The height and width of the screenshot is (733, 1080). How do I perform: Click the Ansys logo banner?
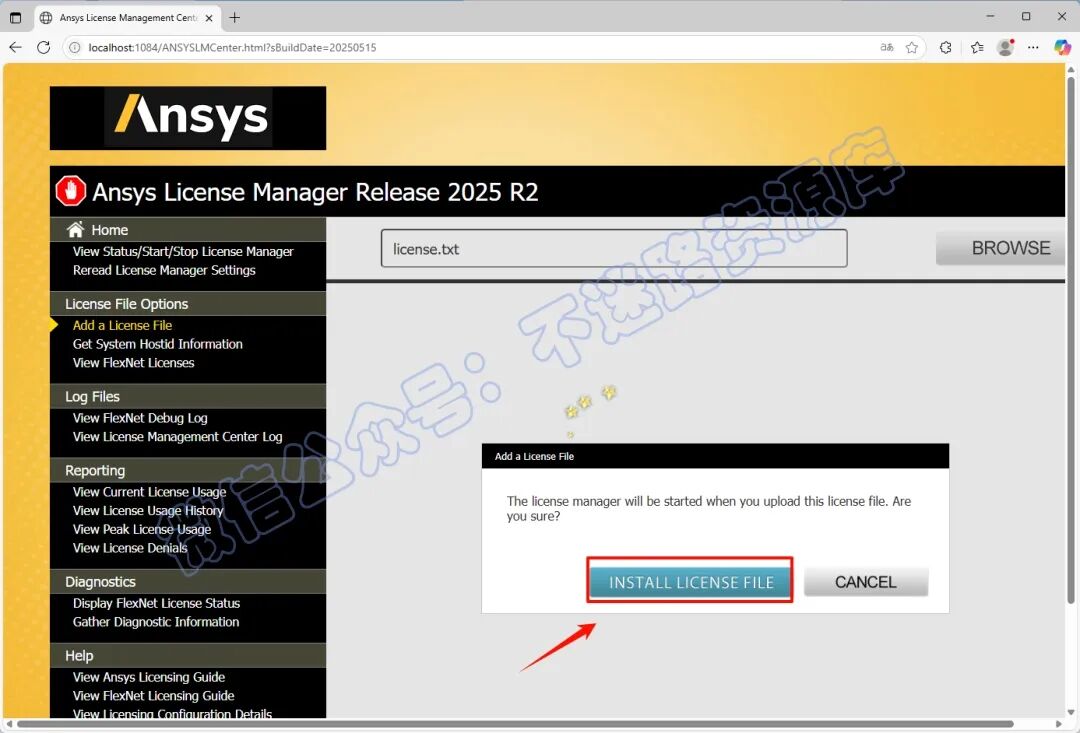188,118
